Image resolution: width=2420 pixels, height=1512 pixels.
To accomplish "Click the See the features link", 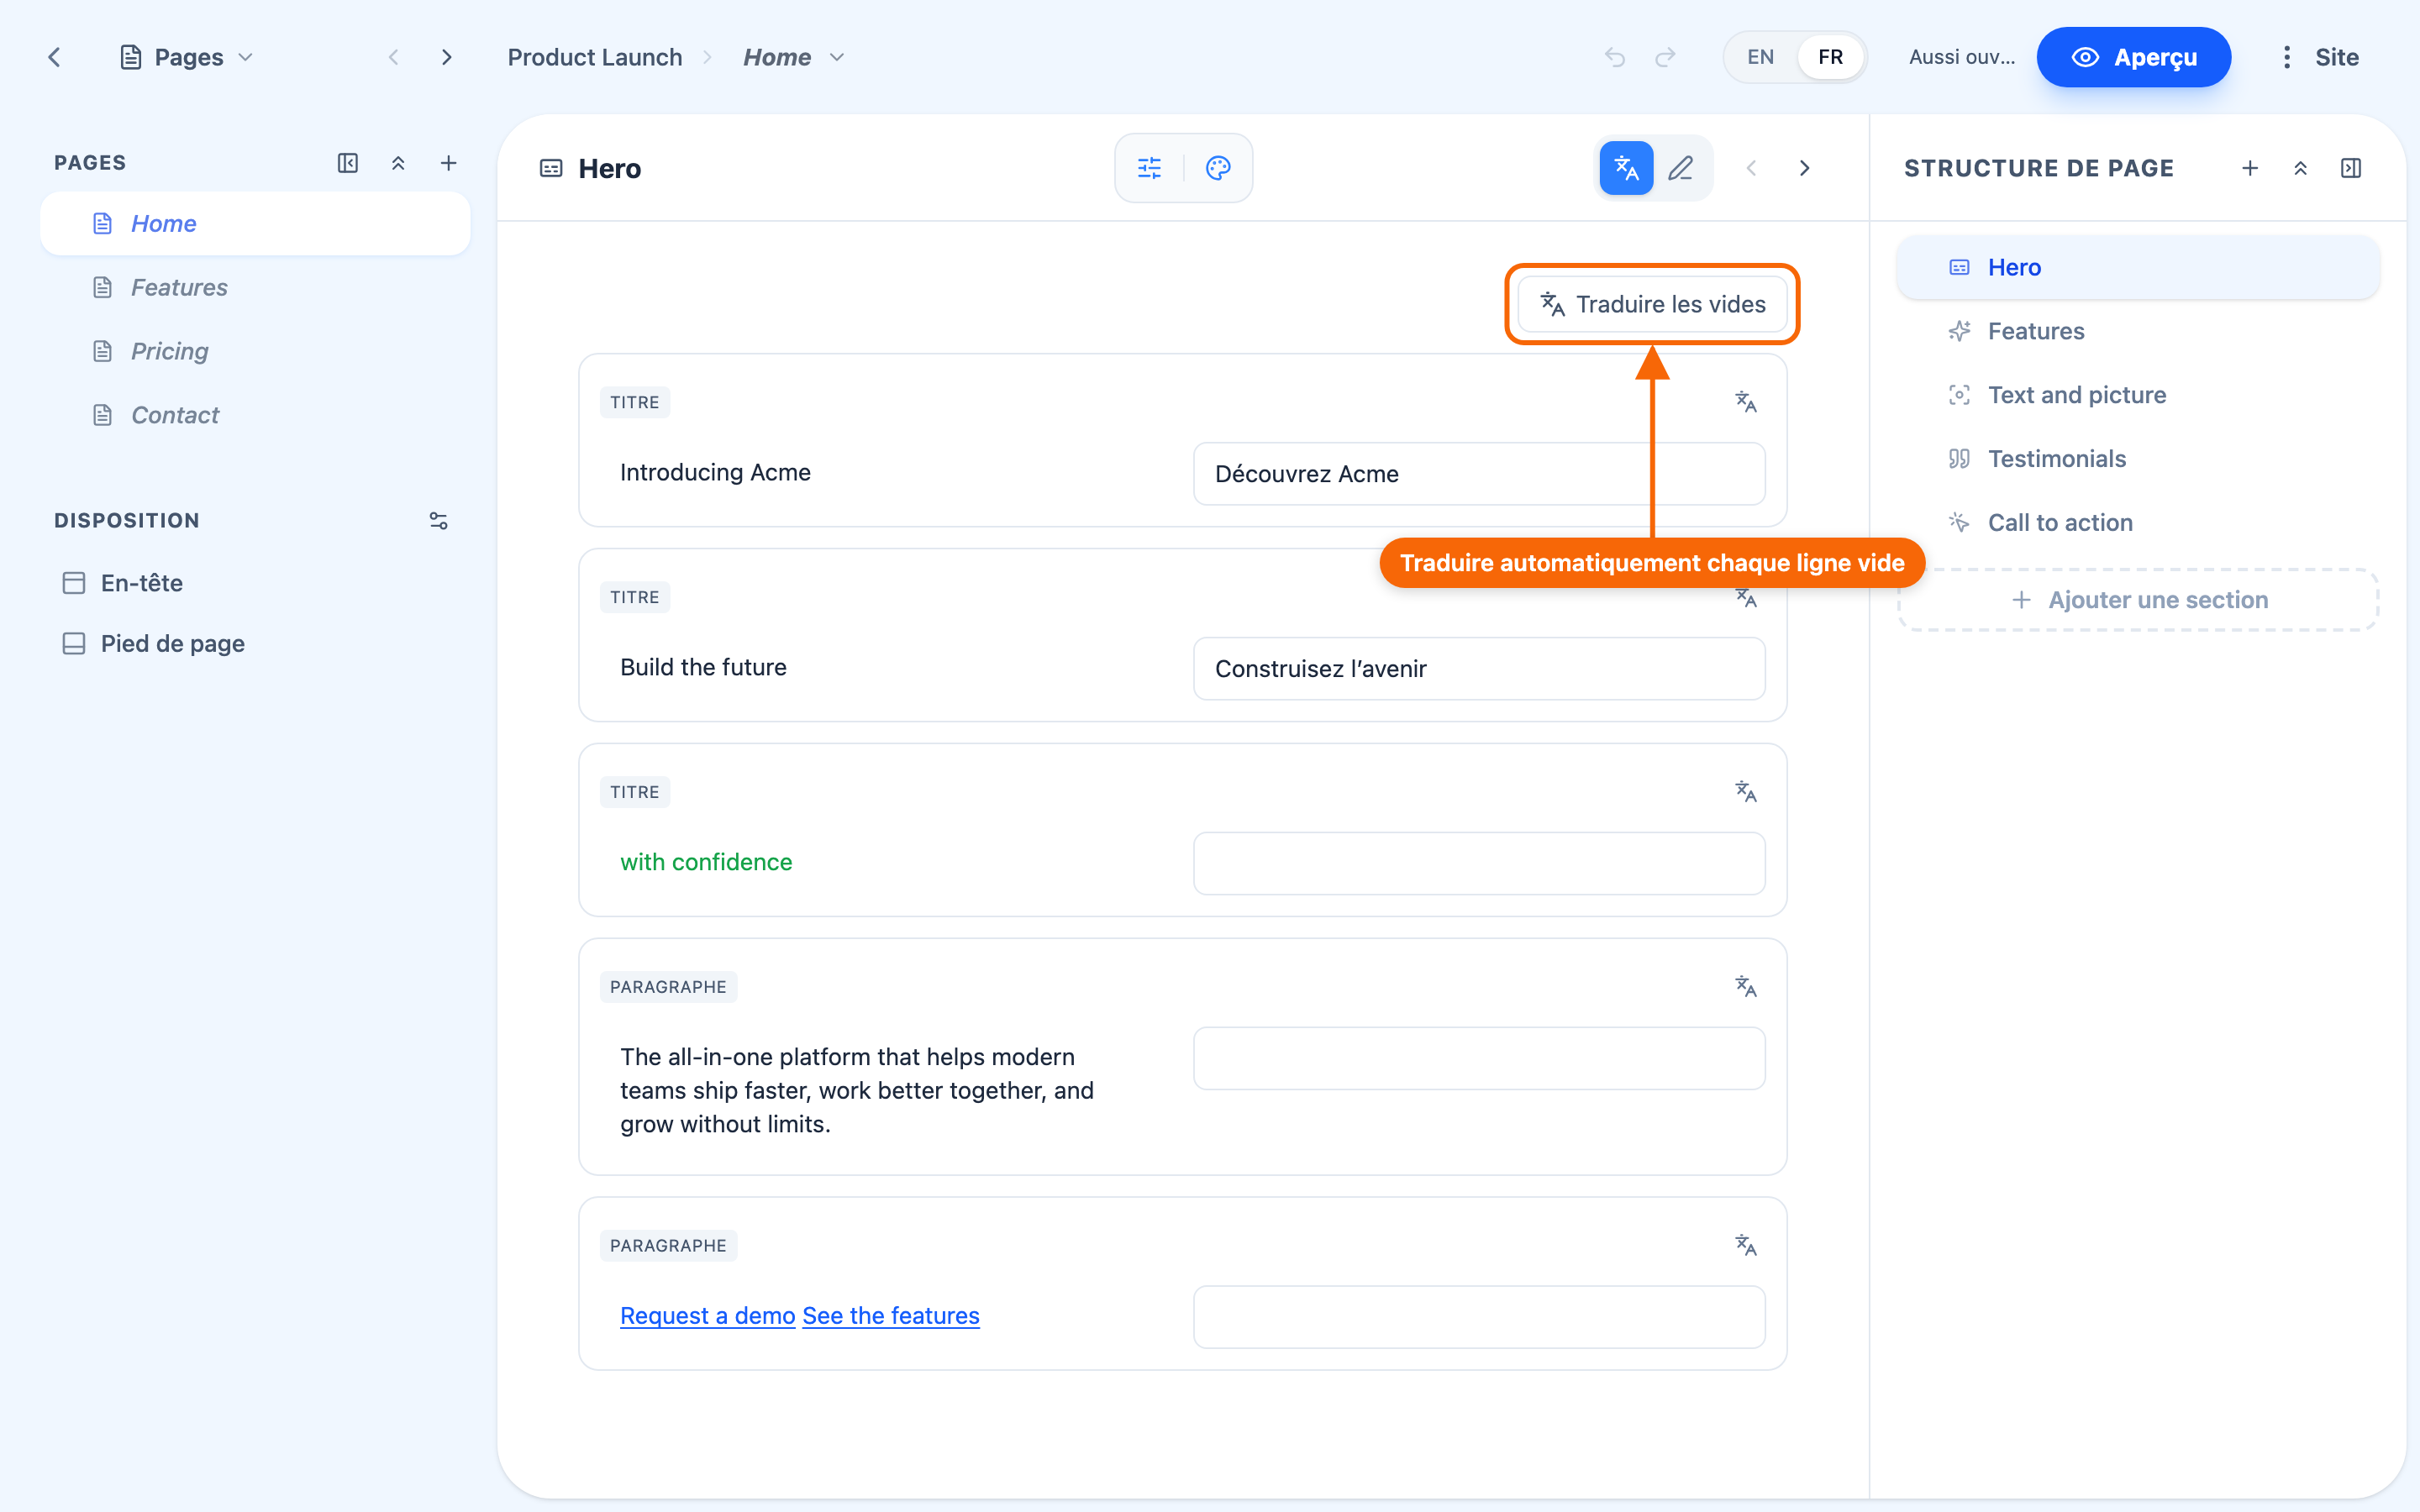I will (x=891, y=1316).
